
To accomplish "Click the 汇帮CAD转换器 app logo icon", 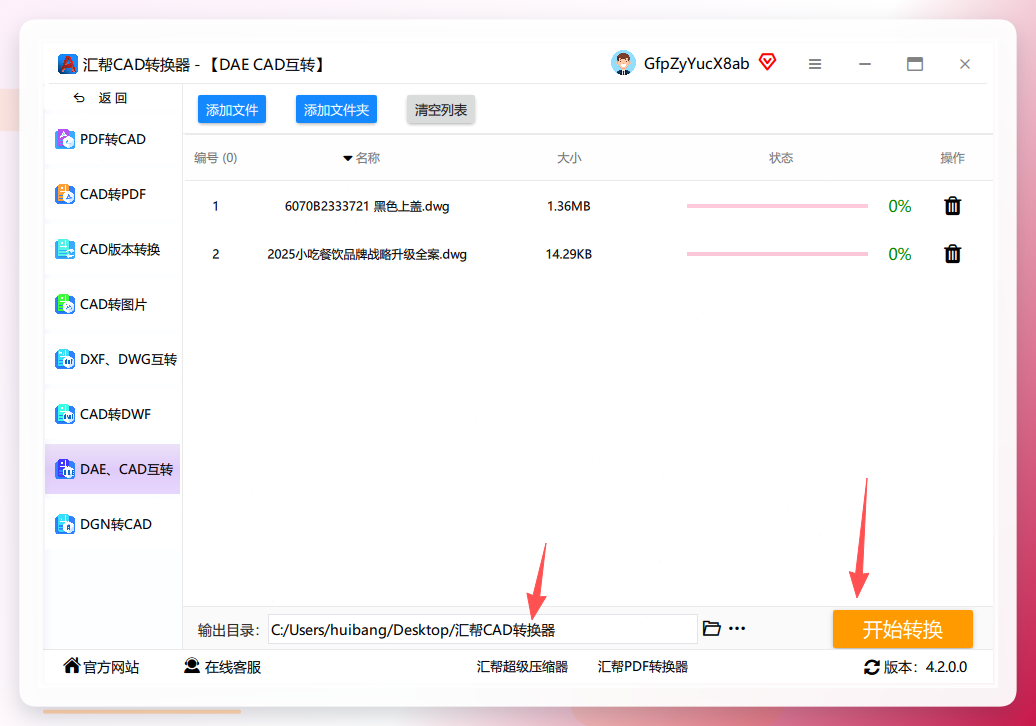I will (67, 64).
